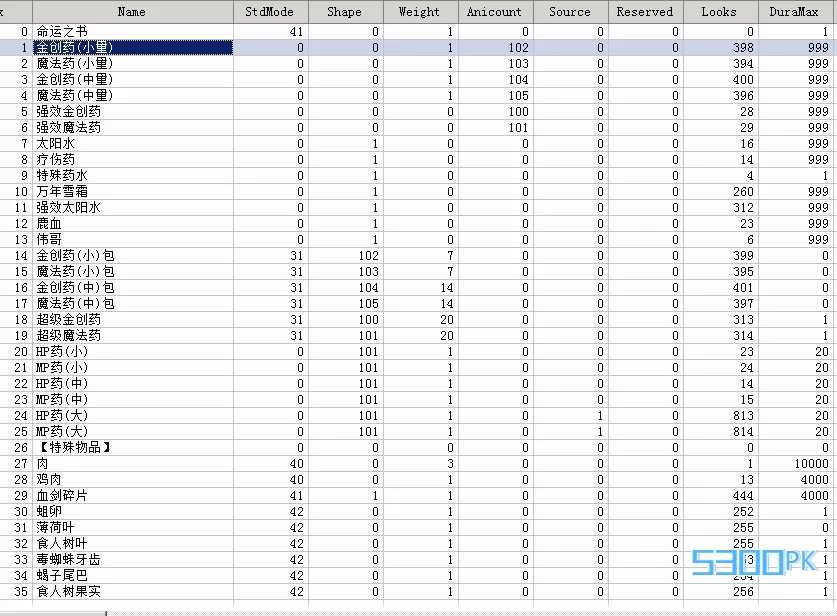Click the 魔法药(中)包 name cell
837x616 pixels.
tap(133, 304)
